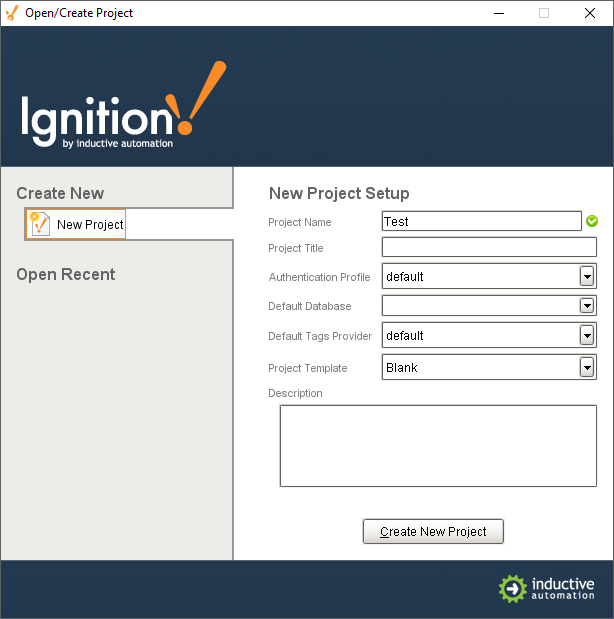Image resolution: width=614 pixels, height=619 pixels.
Task: Click the Project Name label
Action: [300, 222]
